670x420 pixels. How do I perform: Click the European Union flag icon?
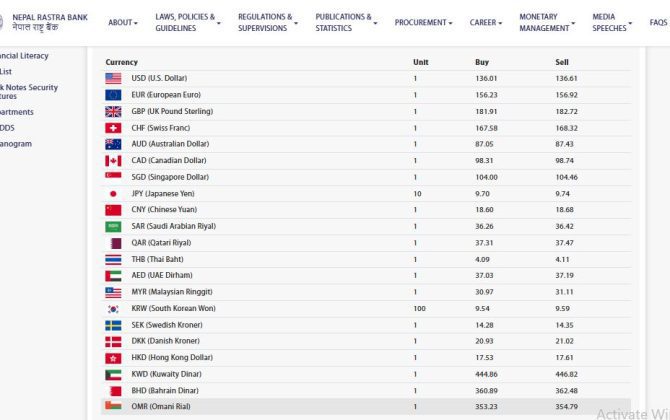click(x=113, y=95)
